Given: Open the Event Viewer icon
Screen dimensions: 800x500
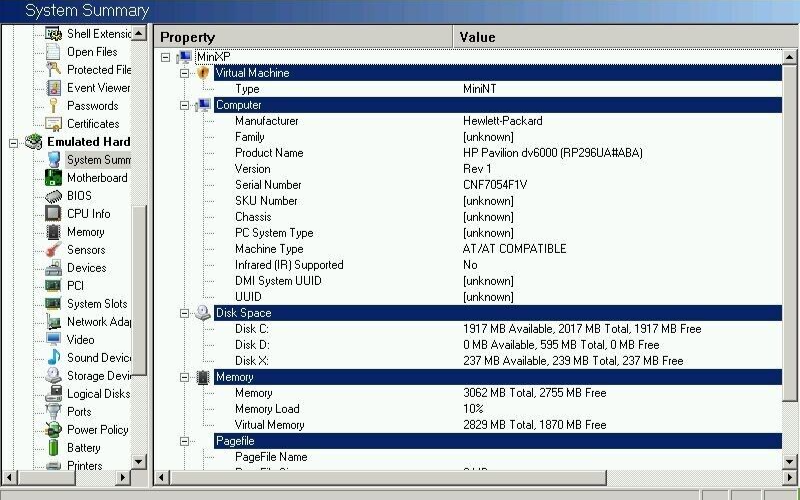Looking at the screenshot, I should 53,88.
